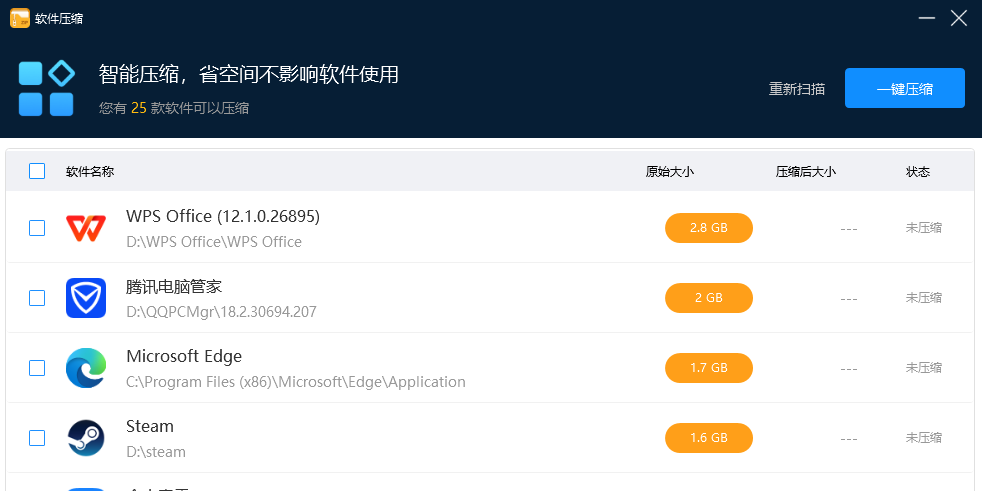Click the Microsoft Edge swirl icon
Image resolution: width=982 pixels, height=491 pixels.
pyautogui.click(x=86, y=368)
